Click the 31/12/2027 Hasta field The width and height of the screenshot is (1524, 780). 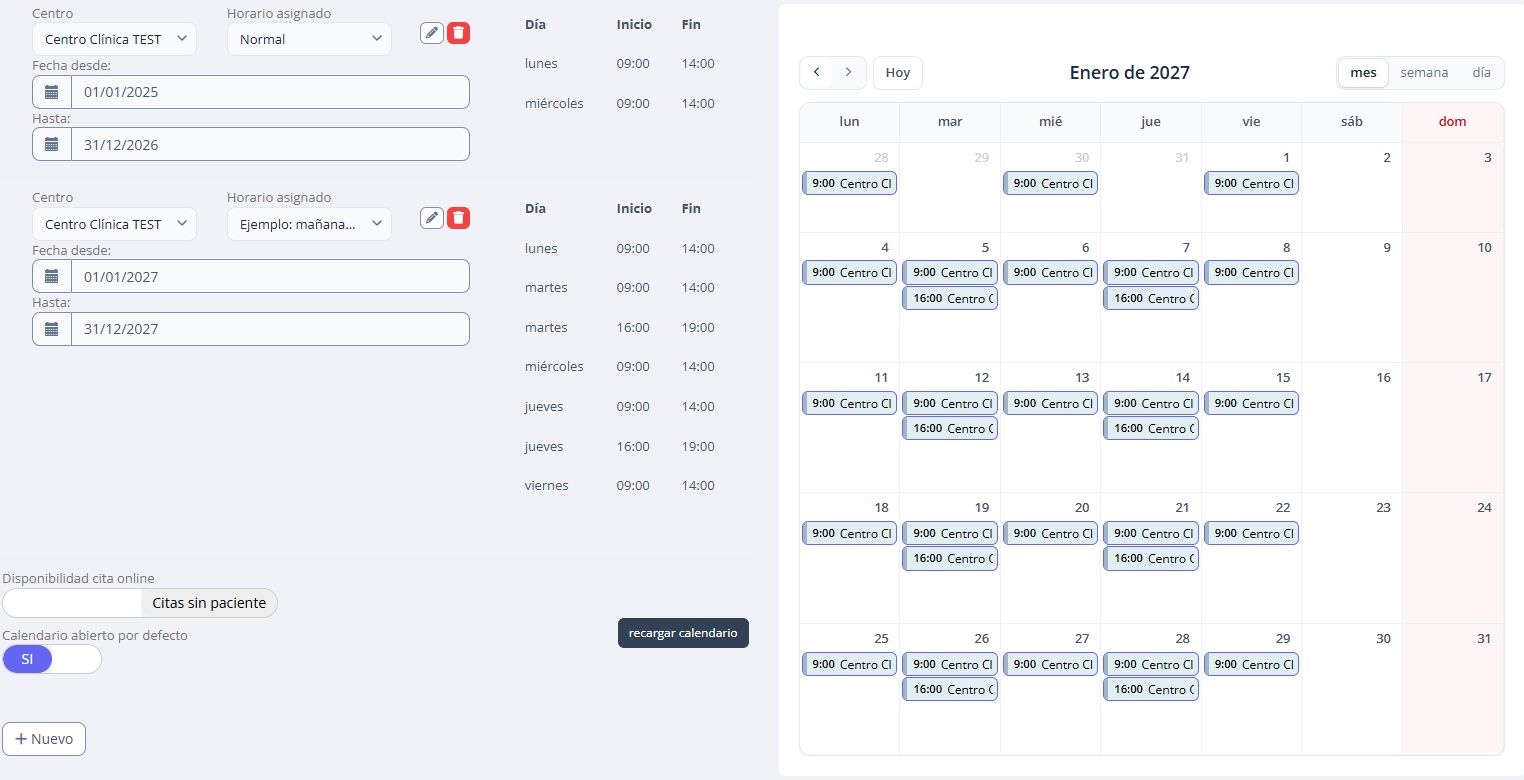tap(270, 329)
